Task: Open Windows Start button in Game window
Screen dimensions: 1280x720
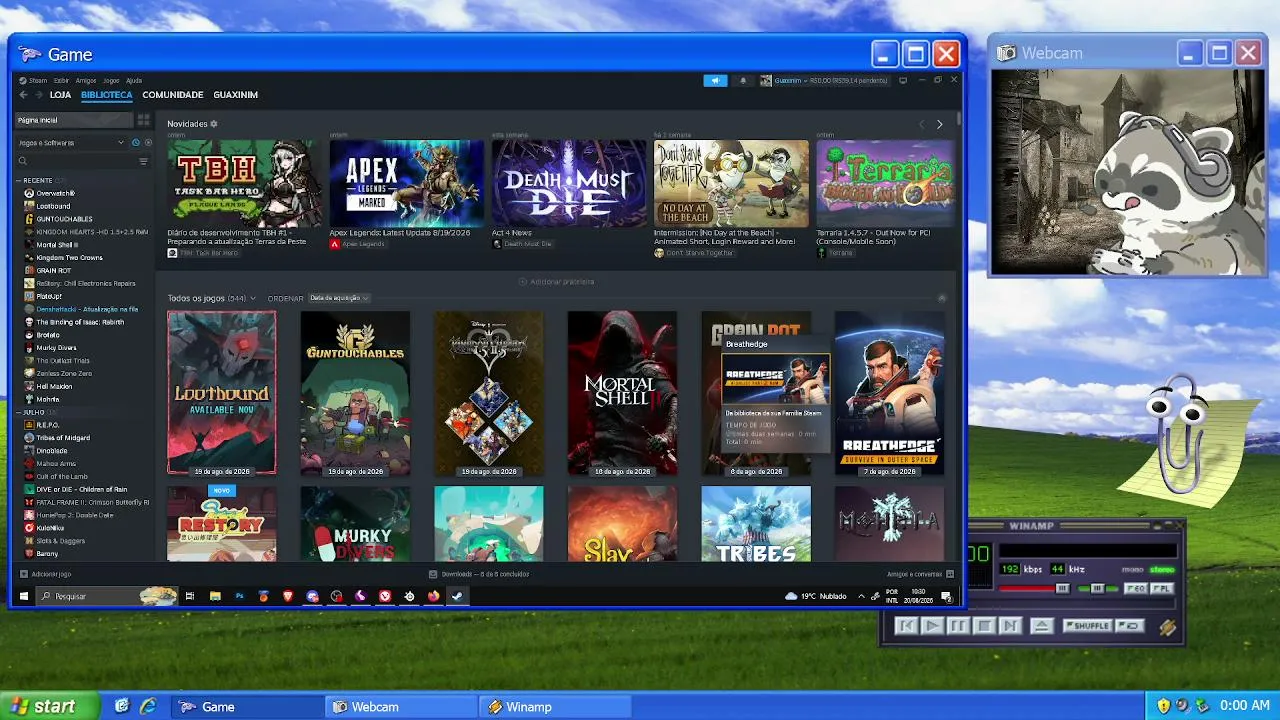Action: tap(24, 596)
